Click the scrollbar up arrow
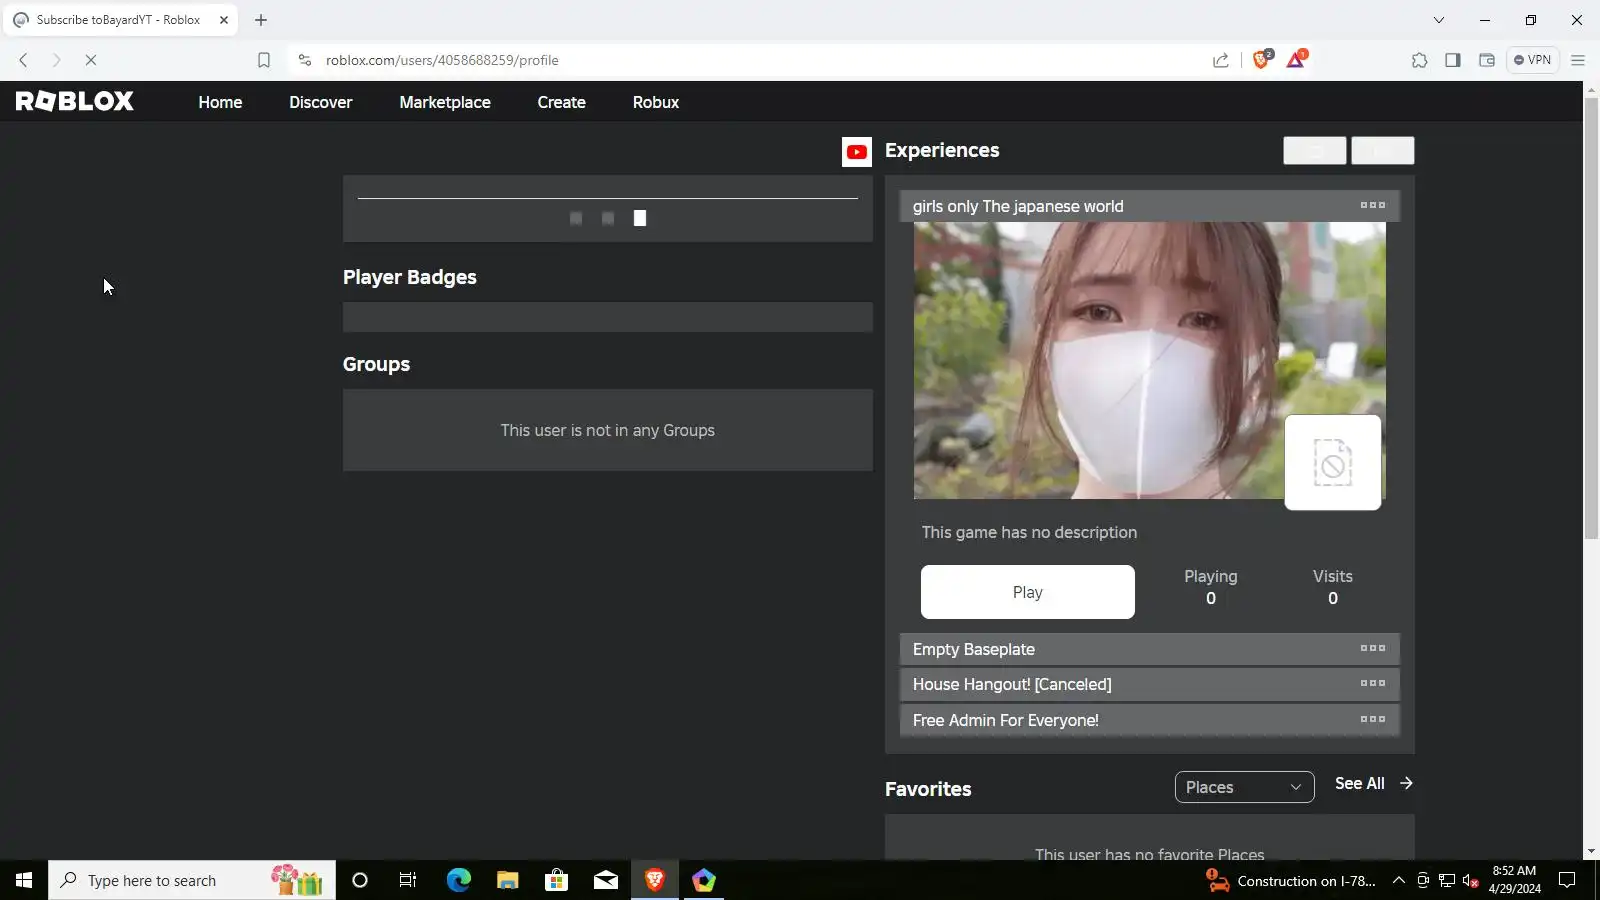The image size is (1600, 900). [x=1591, y=88]
